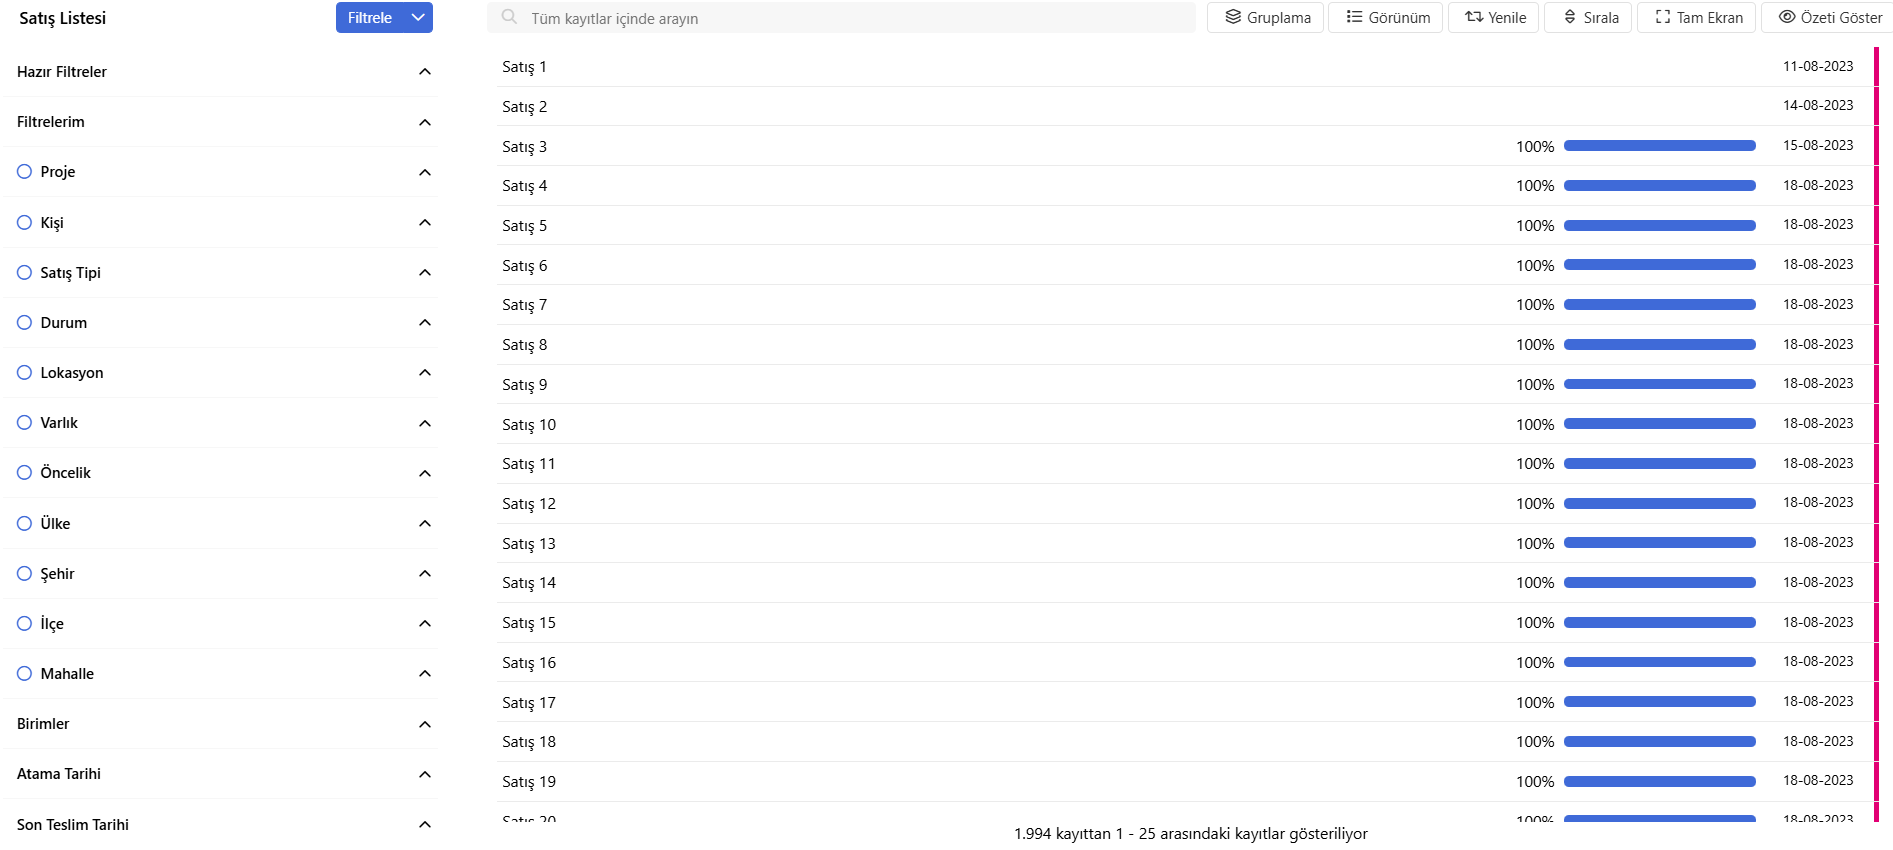Click the Yenile refresh arrows icon
Image resolution: width=1893 pixels, height=850 pixels.
1474,17
